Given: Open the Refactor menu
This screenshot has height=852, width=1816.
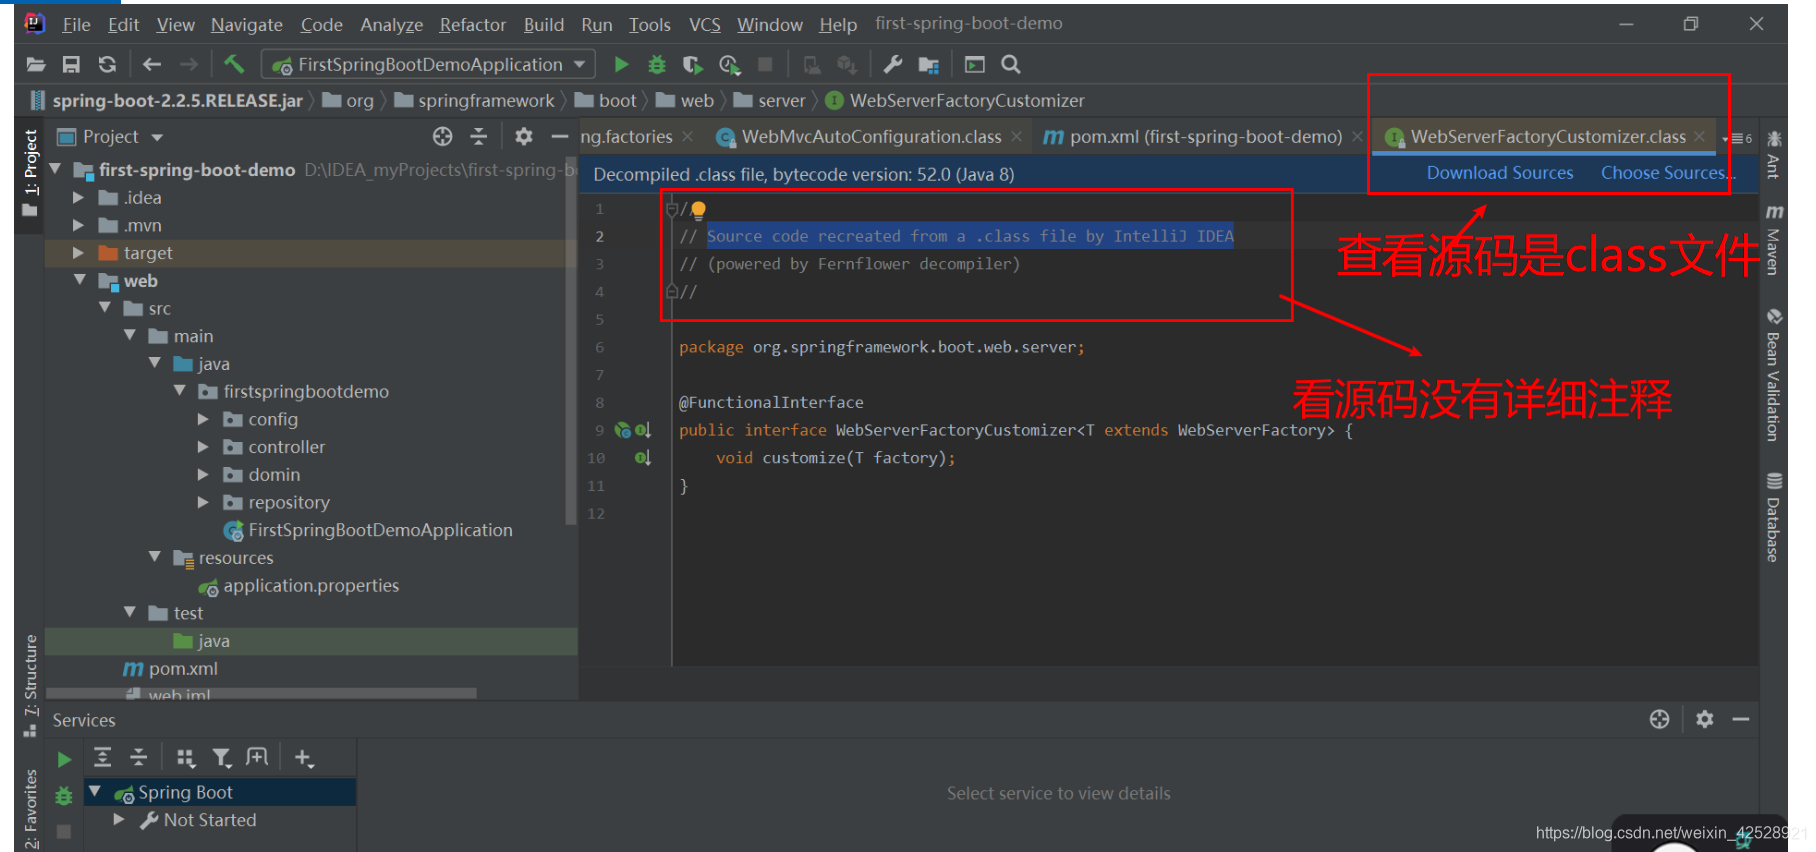Looking at the screenshot, I should pos(472,24).
